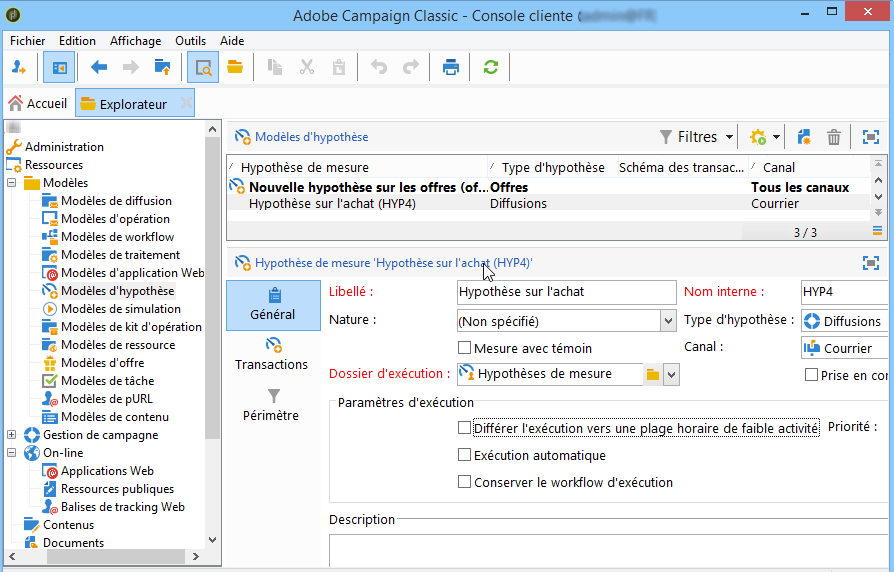Click the copy toolbar icon

point(275,67)
